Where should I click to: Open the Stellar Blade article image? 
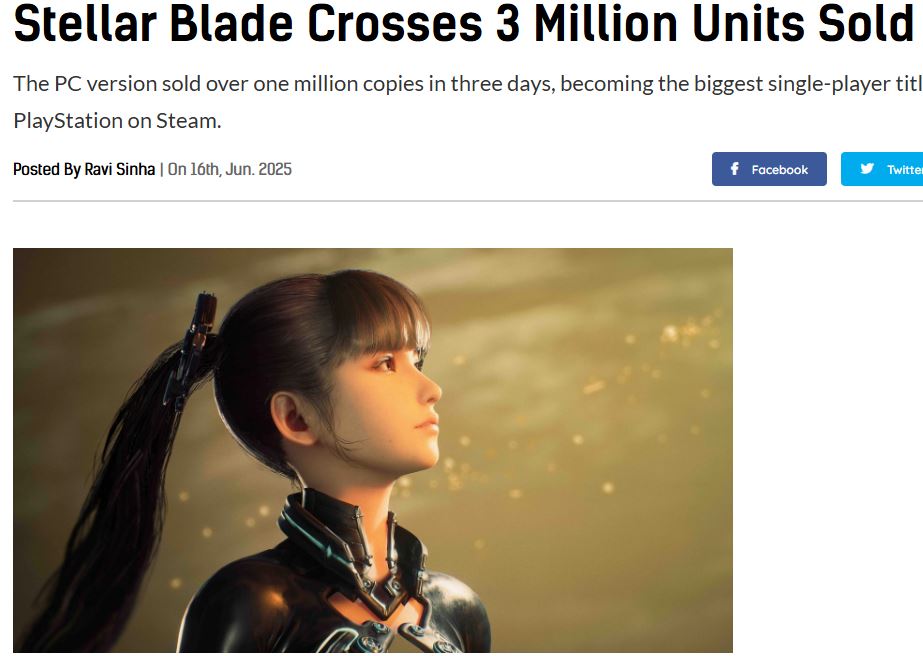pyautogui.click(x=373, y=450)
